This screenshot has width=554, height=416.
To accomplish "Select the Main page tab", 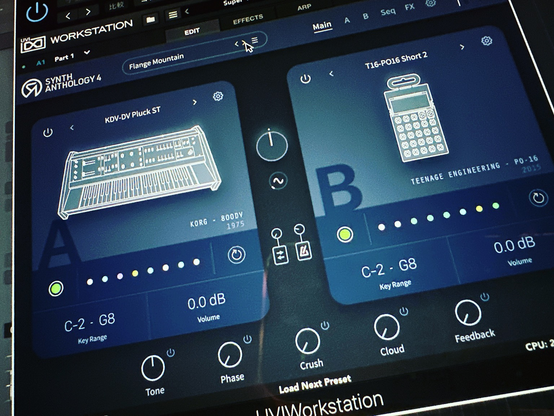I will 322,26.
